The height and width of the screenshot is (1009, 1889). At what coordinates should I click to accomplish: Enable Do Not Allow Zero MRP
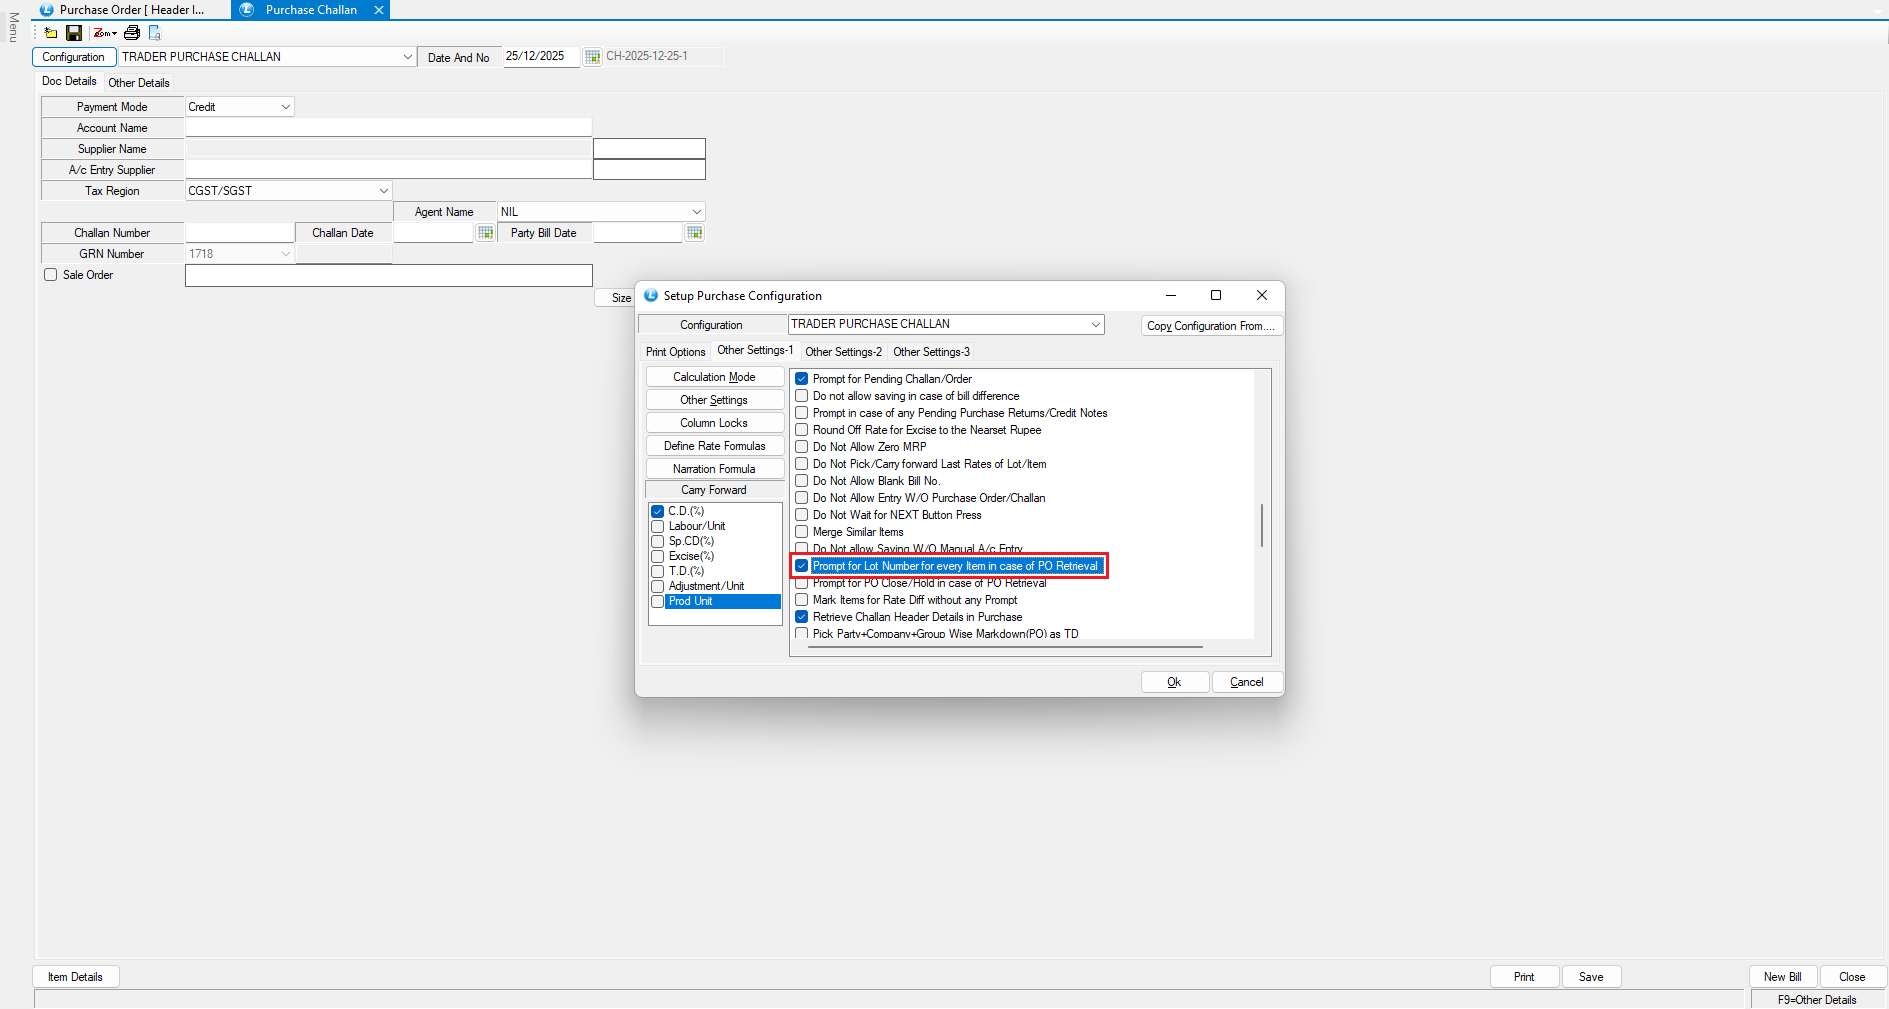click(802, 447)
